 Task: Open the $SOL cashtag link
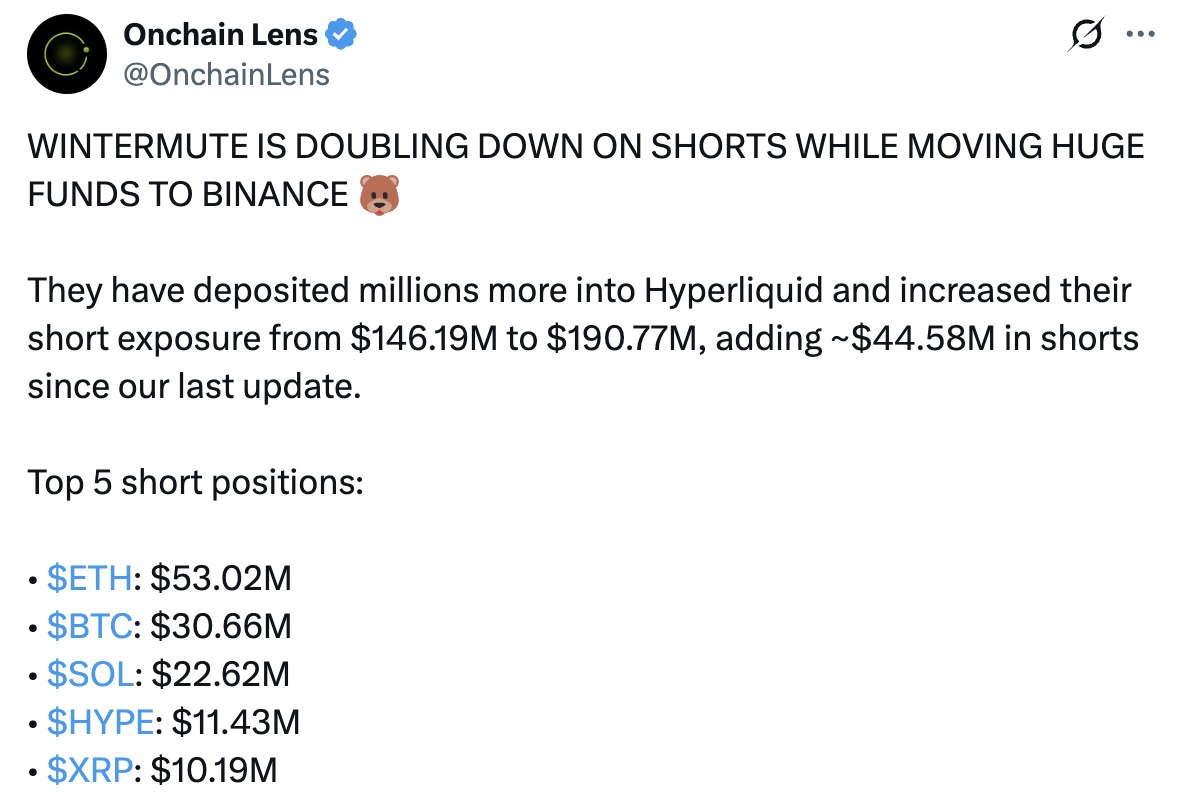pos(90,674)
